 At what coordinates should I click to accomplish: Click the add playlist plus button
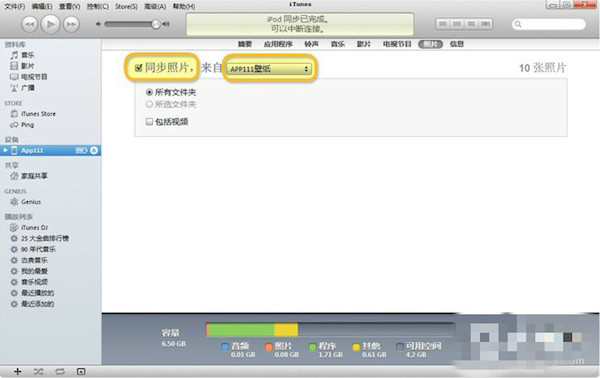point(17,371)
